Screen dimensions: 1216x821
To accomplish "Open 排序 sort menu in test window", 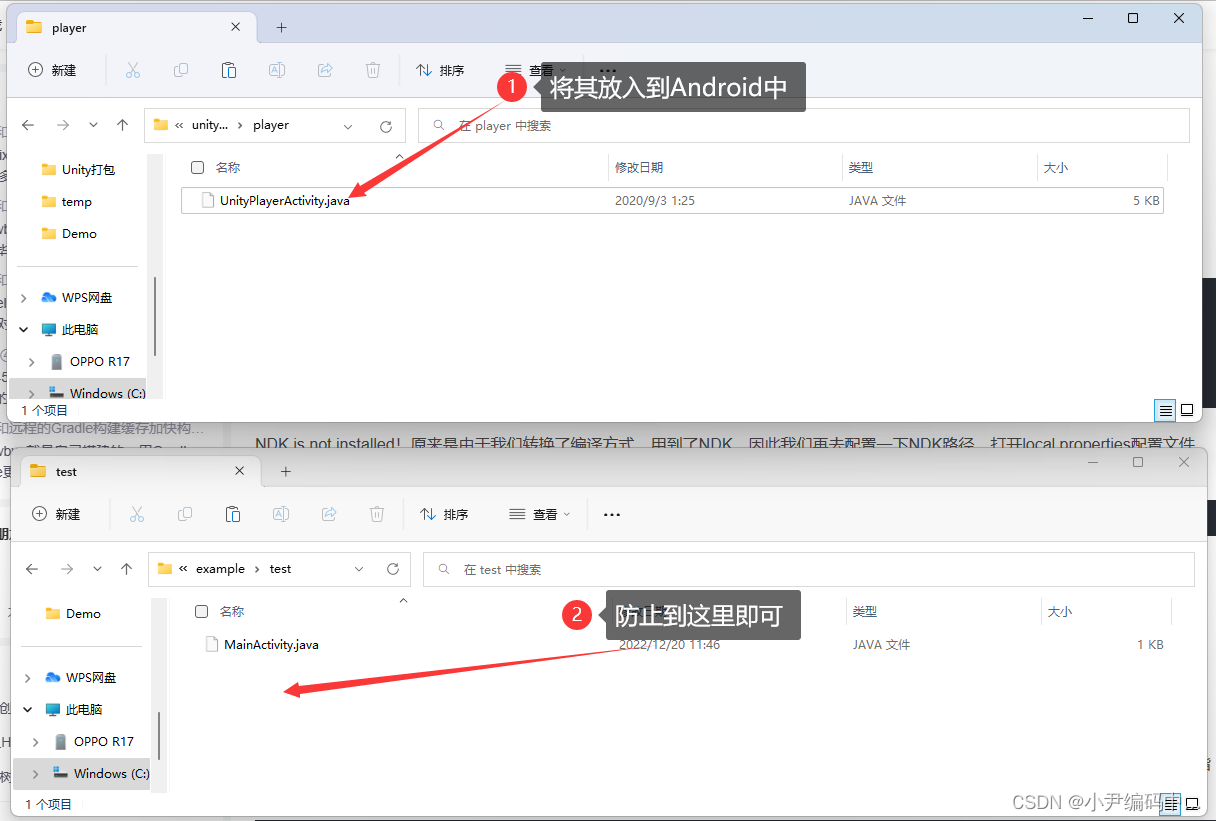I will pyautogui.click(x=444, y=514).
